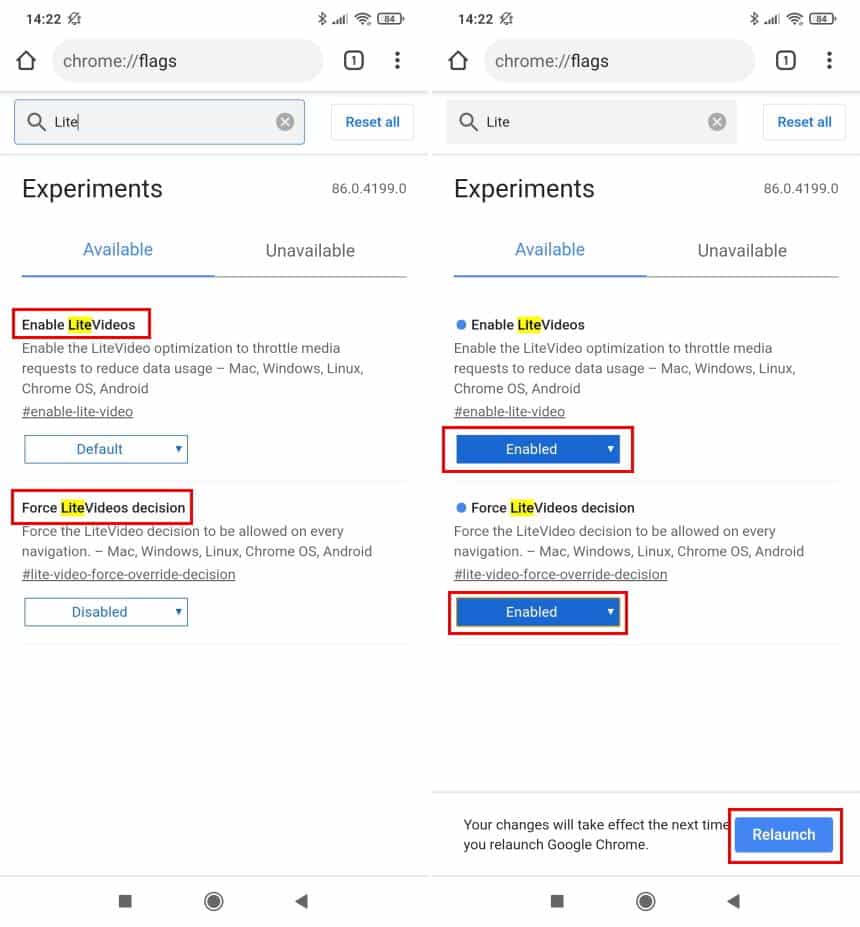Tap Android back button on right screen

734,901
